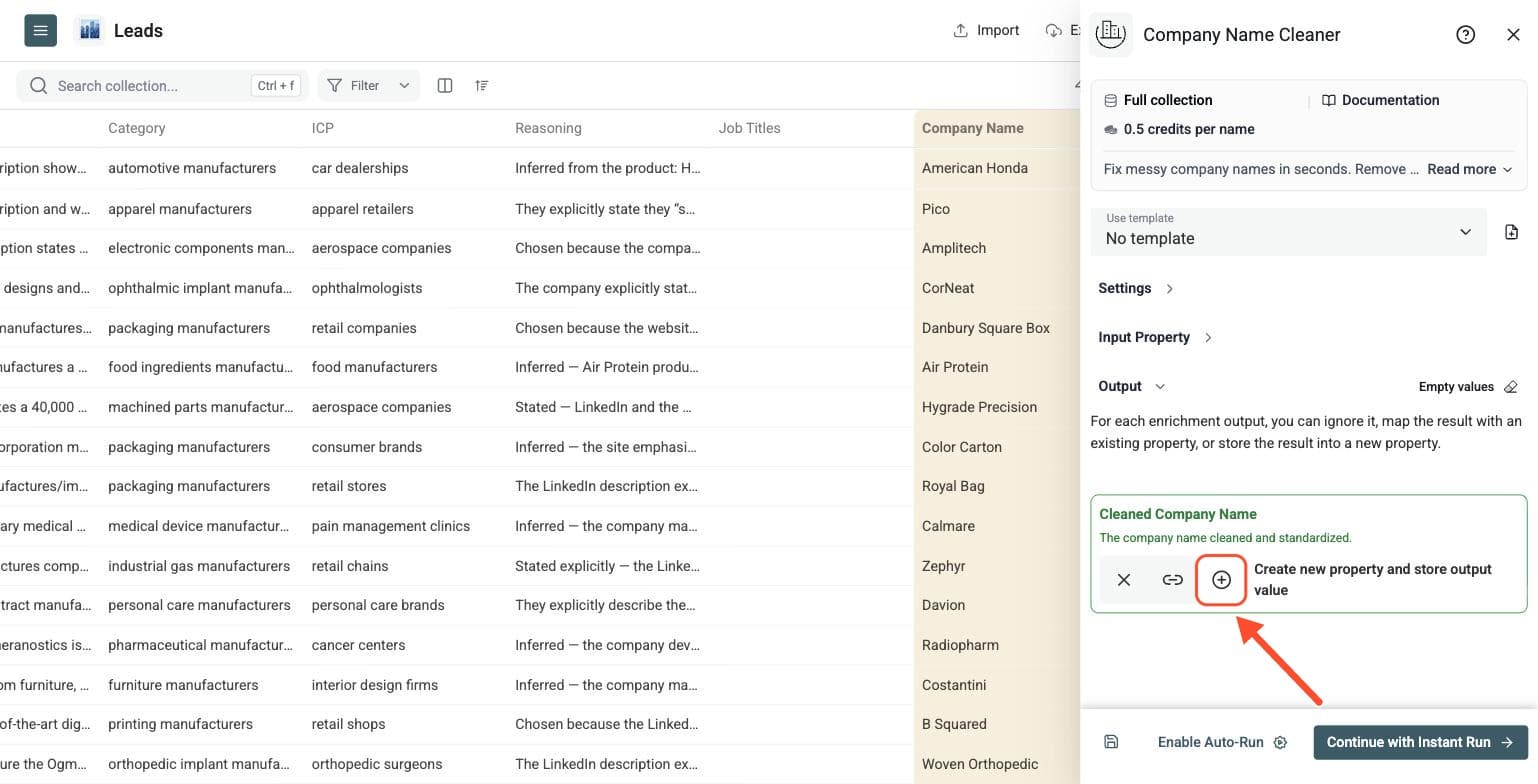1538x784 pixels.
Task: Click the save disk icon
Action: [x=1111, y=742]
